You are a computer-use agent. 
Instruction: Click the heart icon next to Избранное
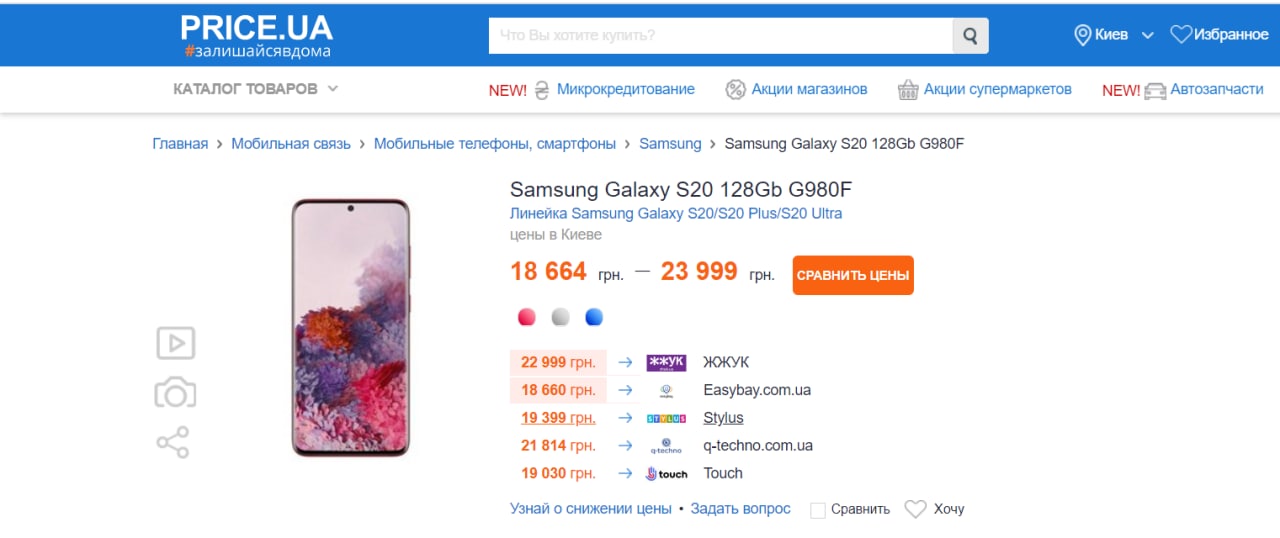(1181, 35)
